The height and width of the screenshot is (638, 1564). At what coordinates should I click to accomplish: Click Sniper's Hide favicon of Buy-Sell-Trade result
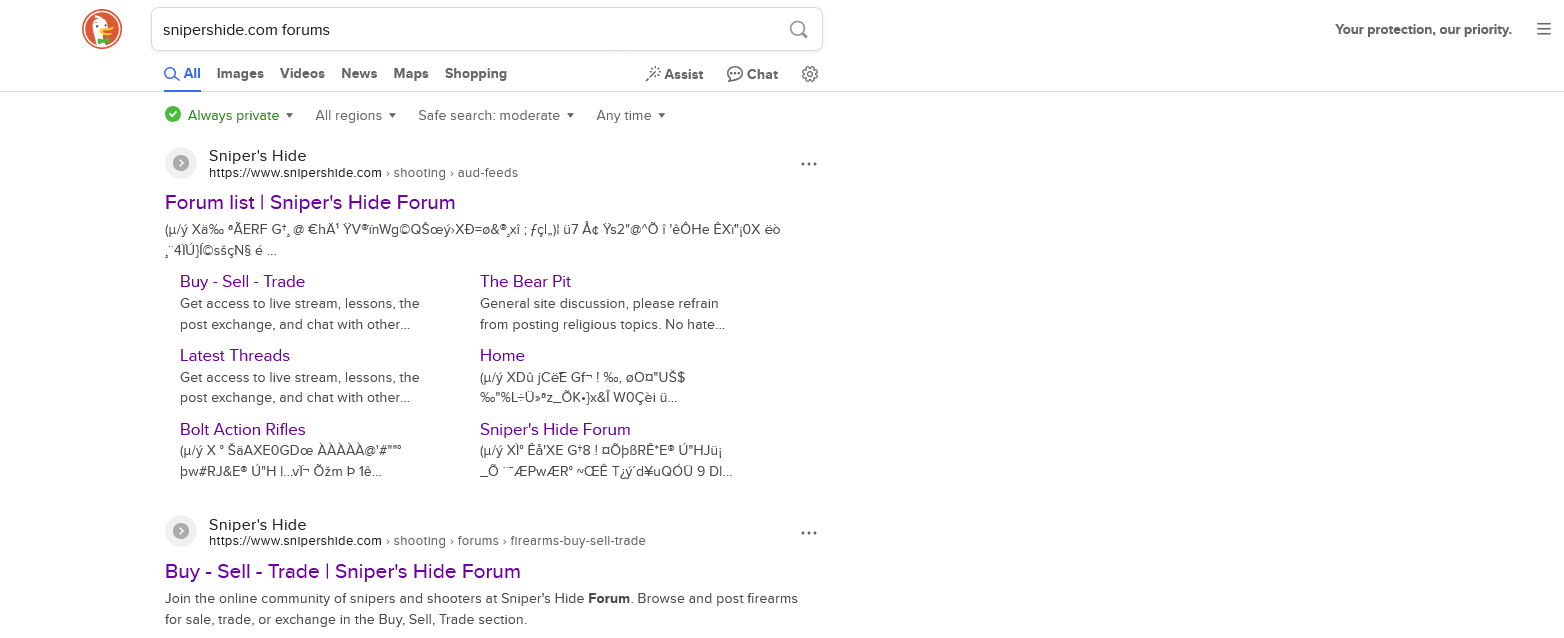[181, 532]
